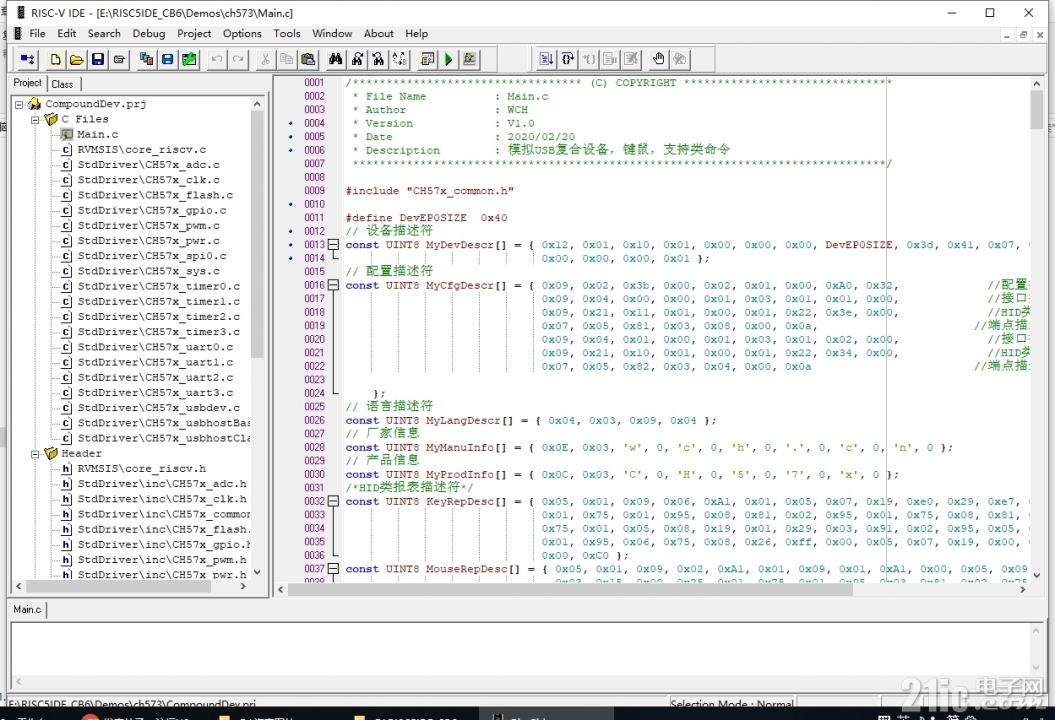Click the two-windows icon after print
Image resolution: width=1055 pixels, height=720 pixels.
[146, 59]
